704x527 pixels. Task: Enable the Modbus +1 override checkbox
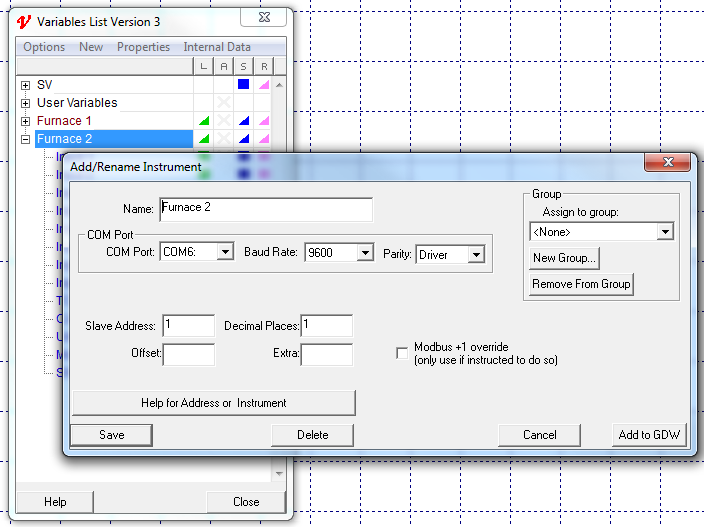(x=402, y=353)
